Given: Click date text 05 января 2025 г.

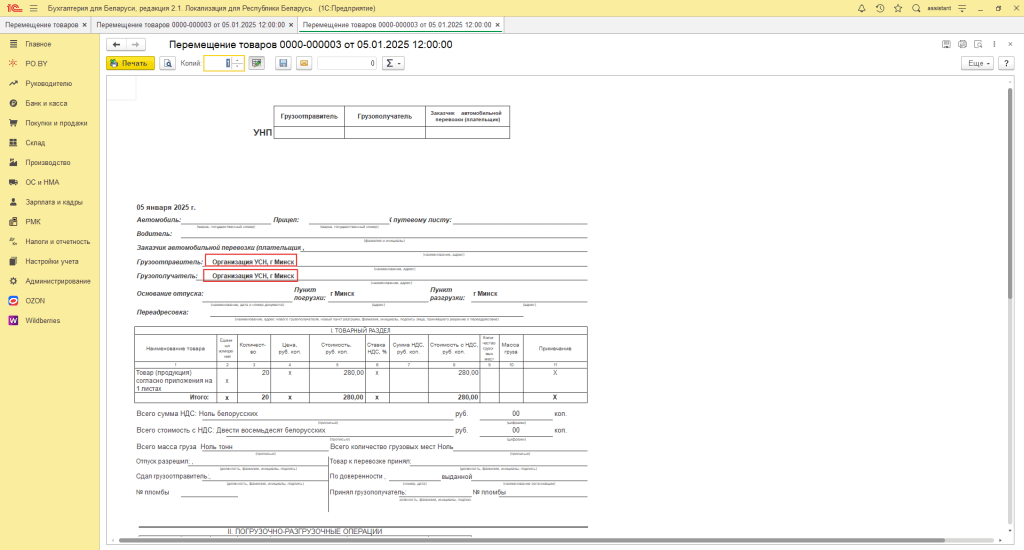Looking at the screenshot, I should tap(166, 207).
